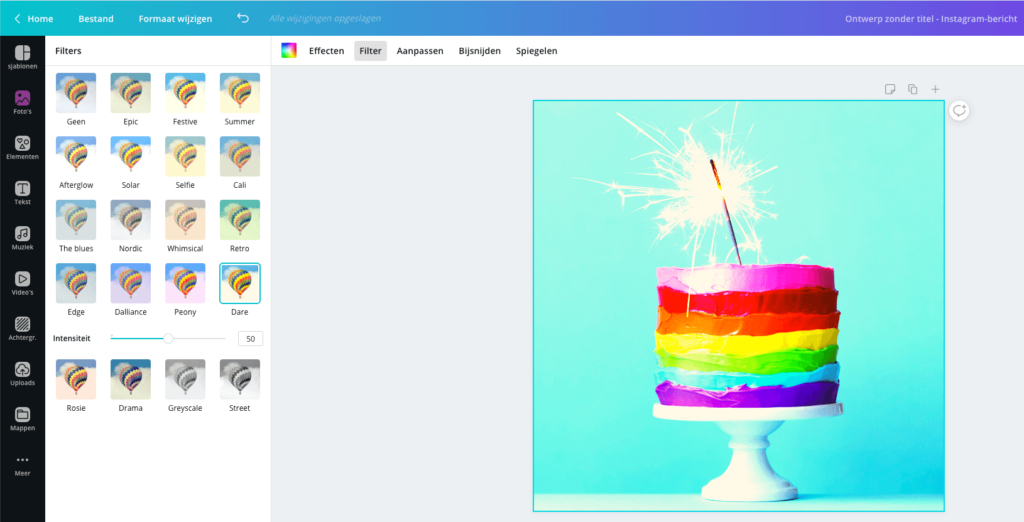1024x522 pixels.
Task: Open the Mappen folder panel
Action: tap(22, 419)
